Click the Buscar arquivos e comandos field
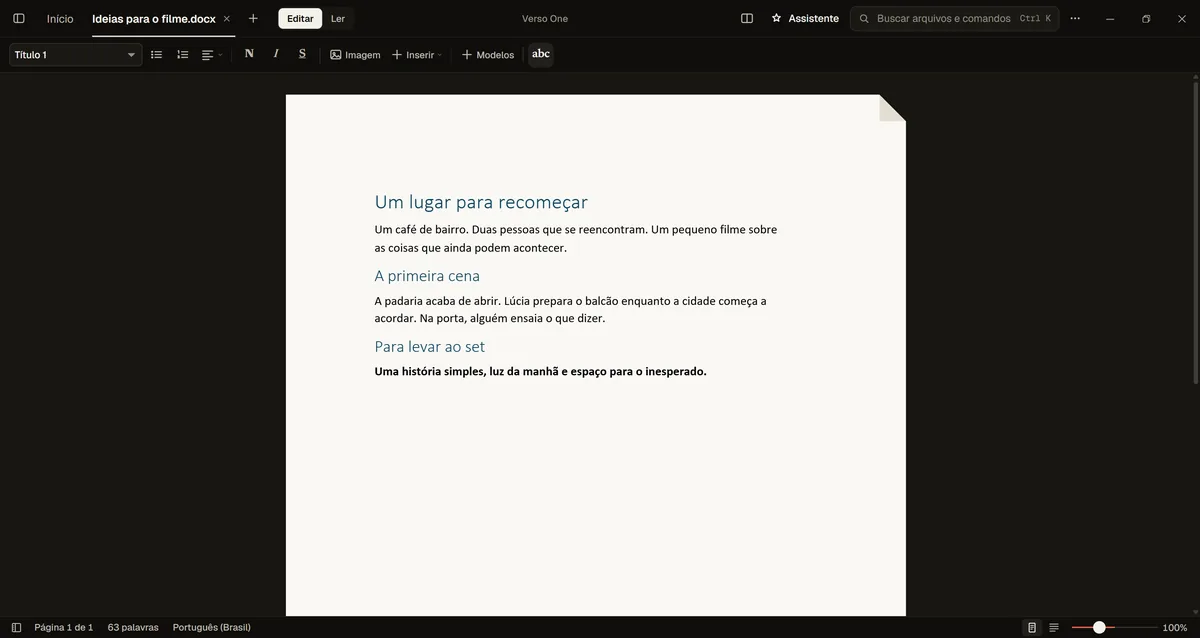Viewport: 1200px width, 638px height. (x=954, y=18)
